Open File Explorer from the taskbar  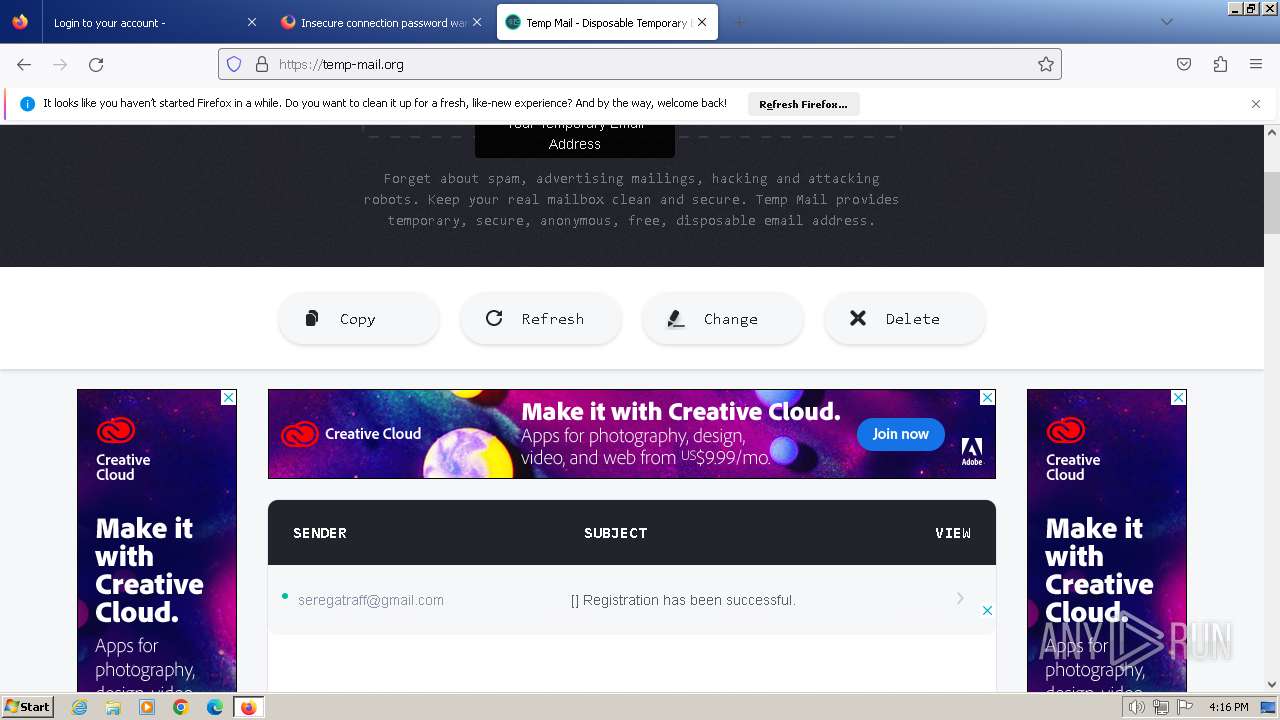[x=113, y=707]
